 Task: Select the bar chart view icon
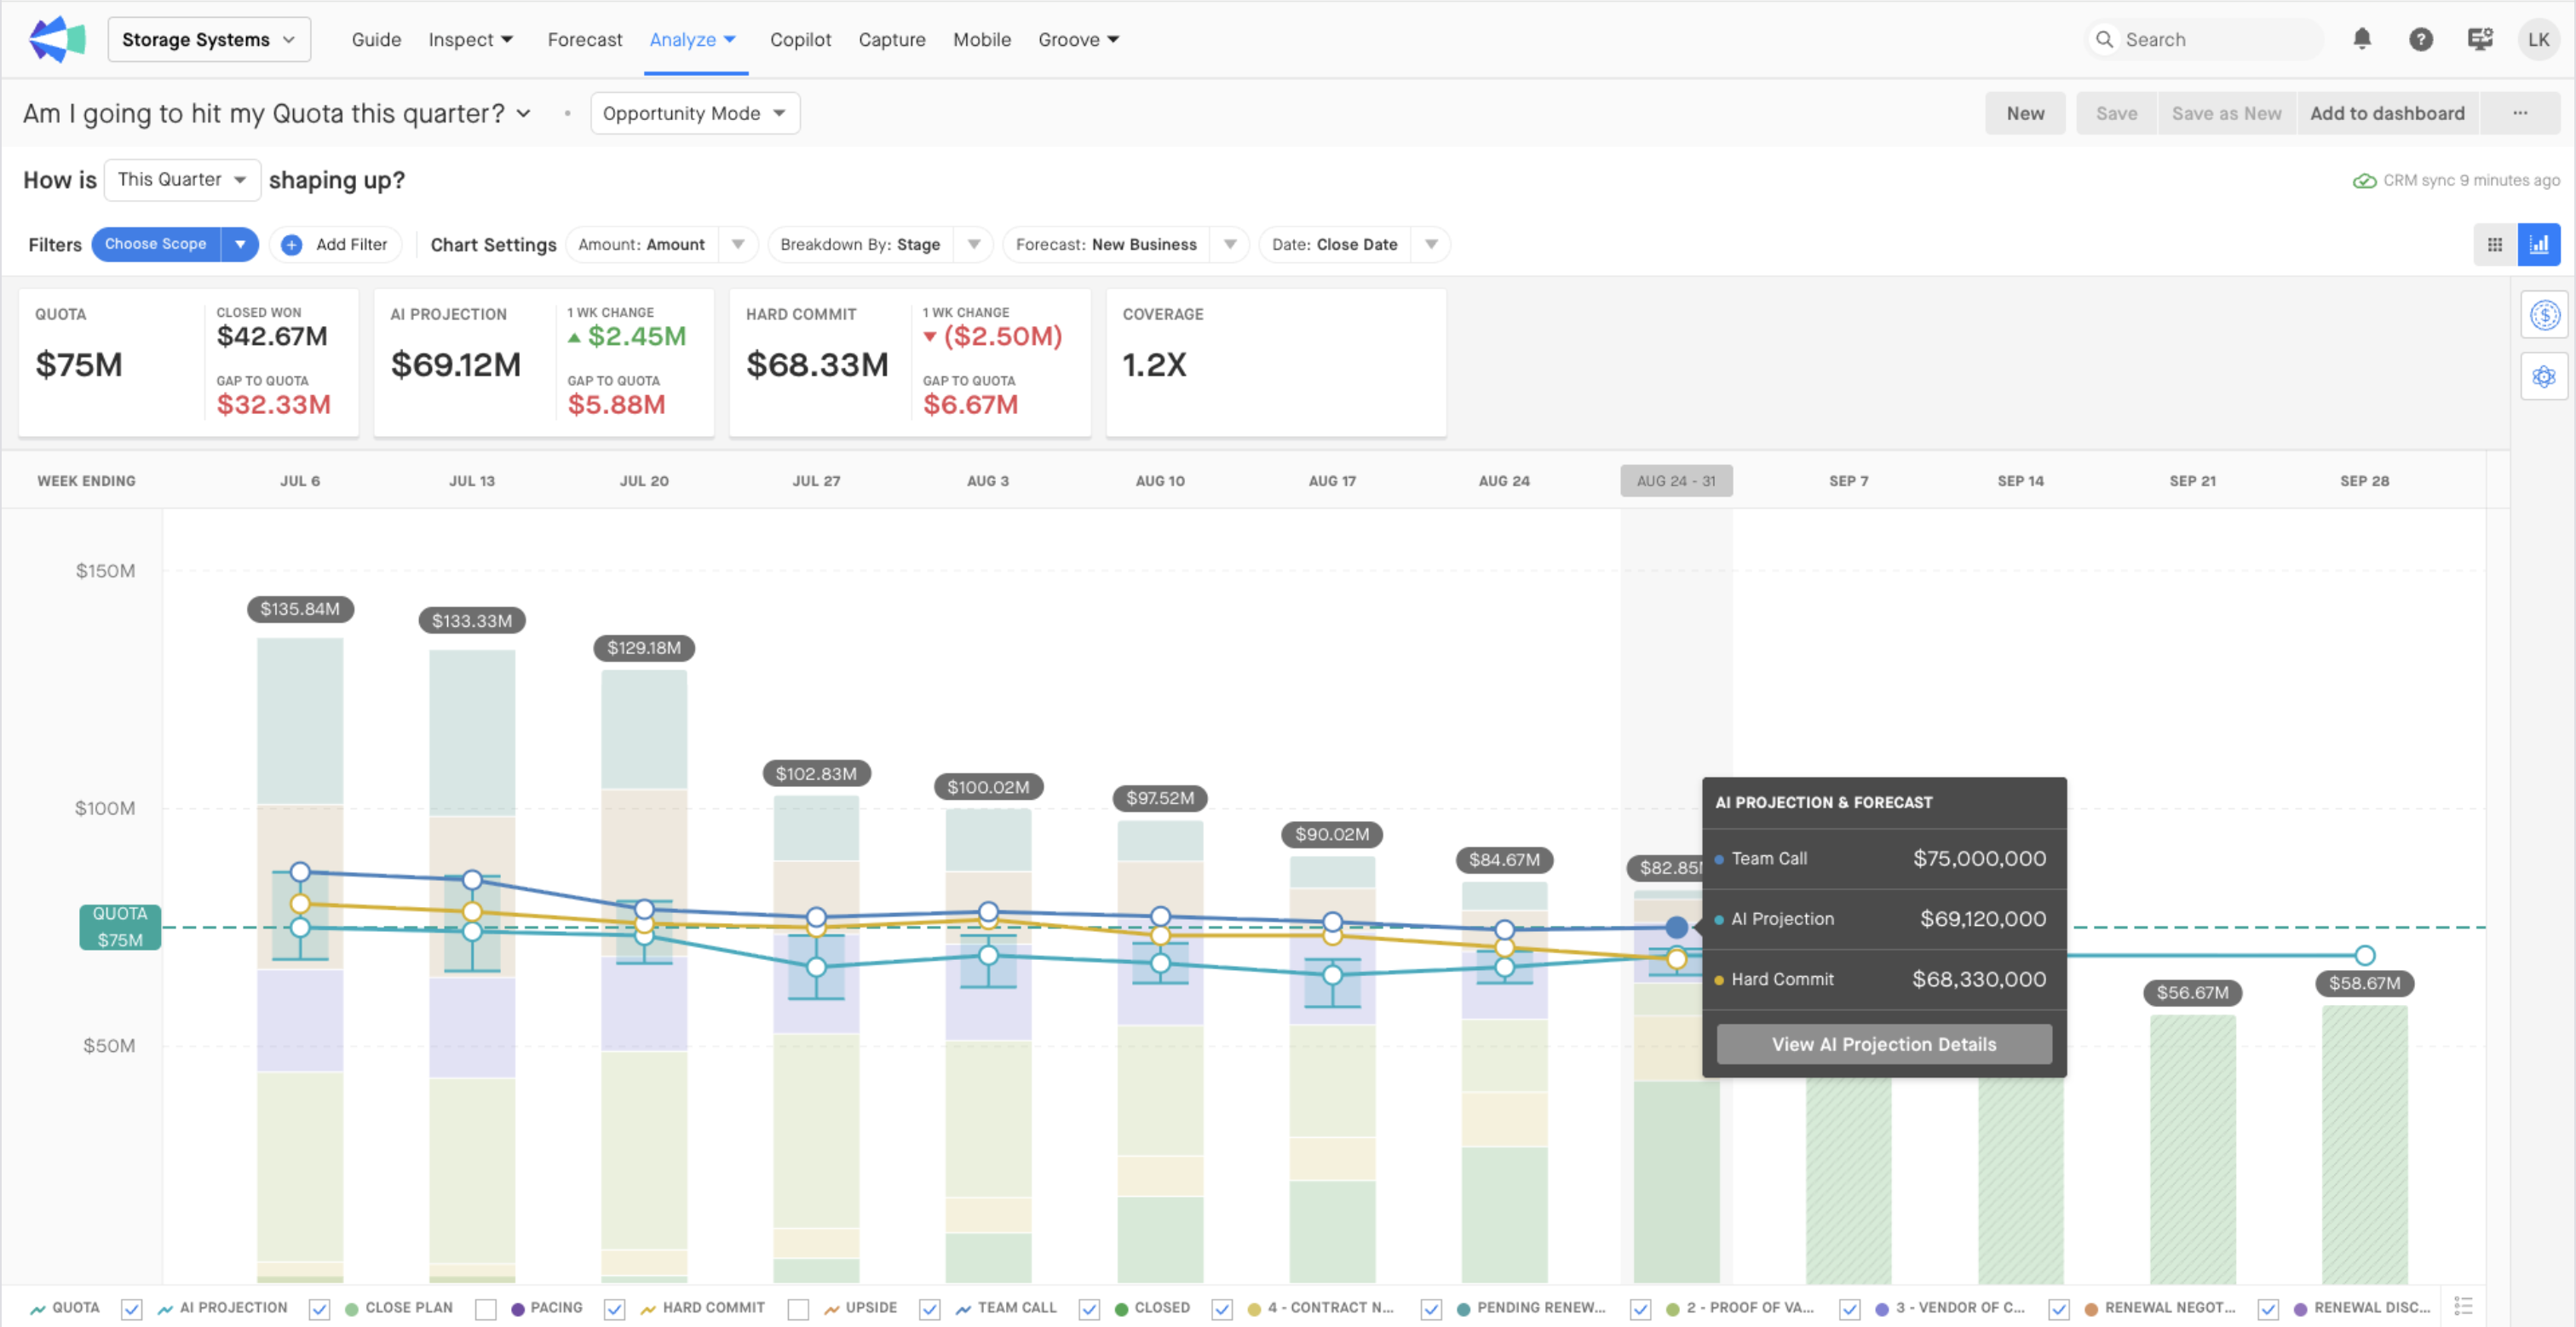point(2538,244)
